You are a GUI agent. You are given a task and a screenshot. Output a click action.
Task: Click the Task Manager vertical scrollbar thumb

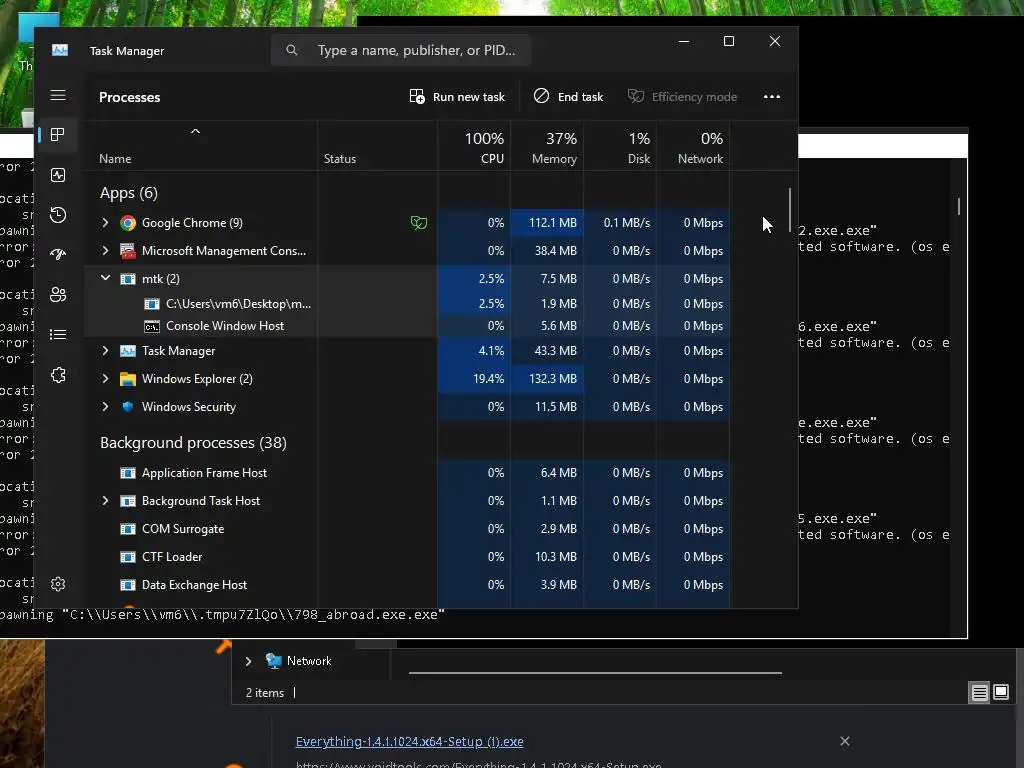coord(790,210)
